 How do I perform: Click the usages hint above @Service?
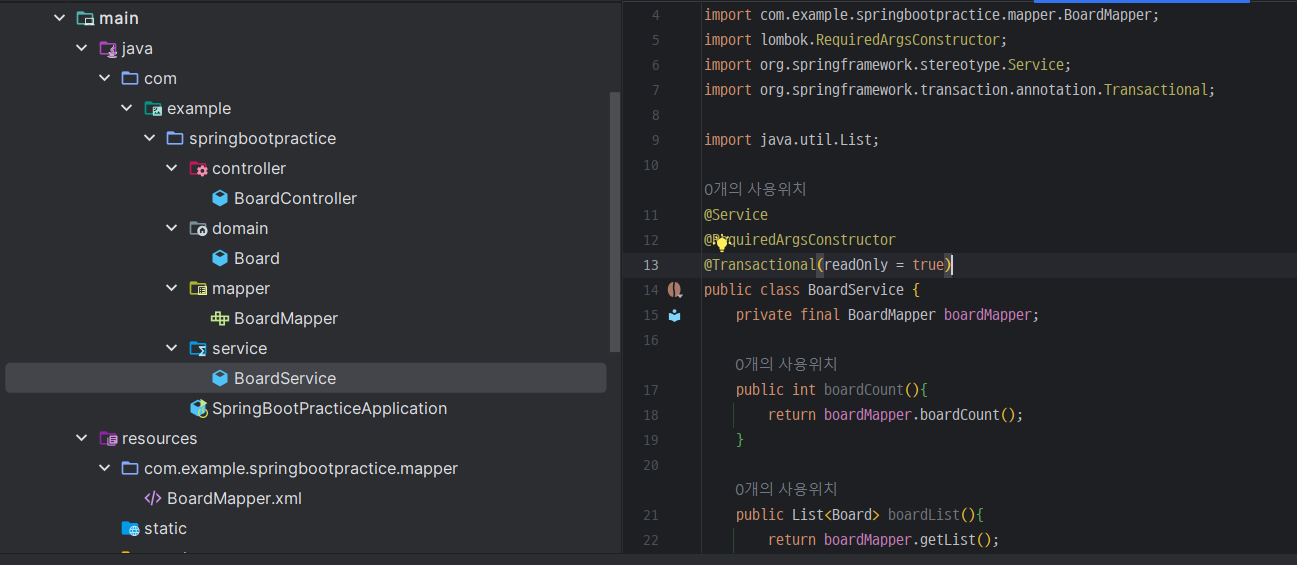(x=755, y=189)
